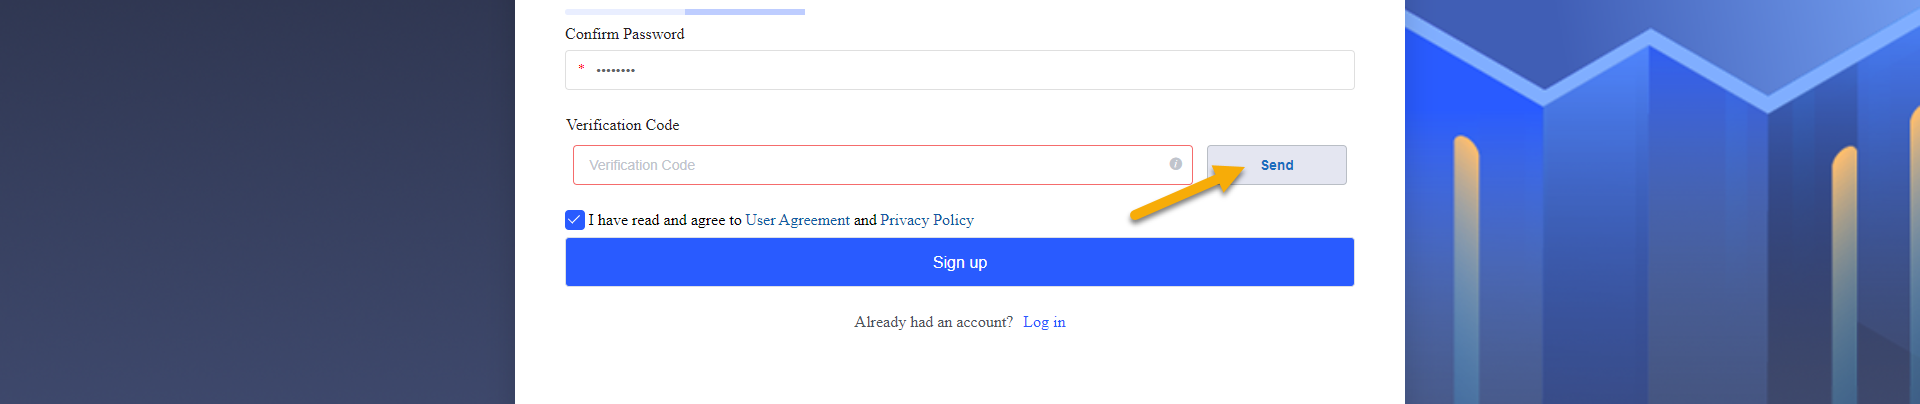Screen dimensions: 1920x404
Task: Click the darker segment of the password strength bar
Action: click(x=745, y=12)
